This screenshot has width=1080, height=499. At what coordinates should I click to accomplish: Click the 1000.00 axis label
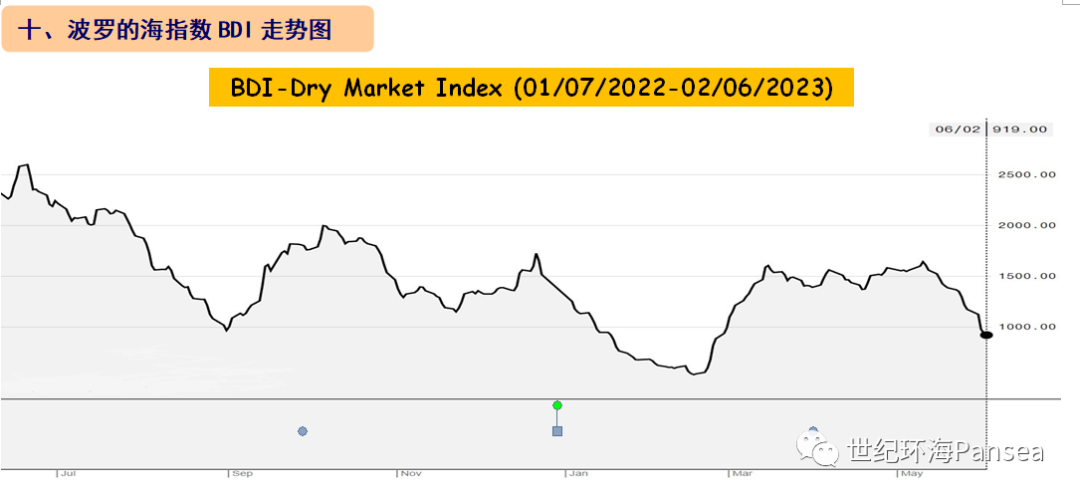[1026, 327]
